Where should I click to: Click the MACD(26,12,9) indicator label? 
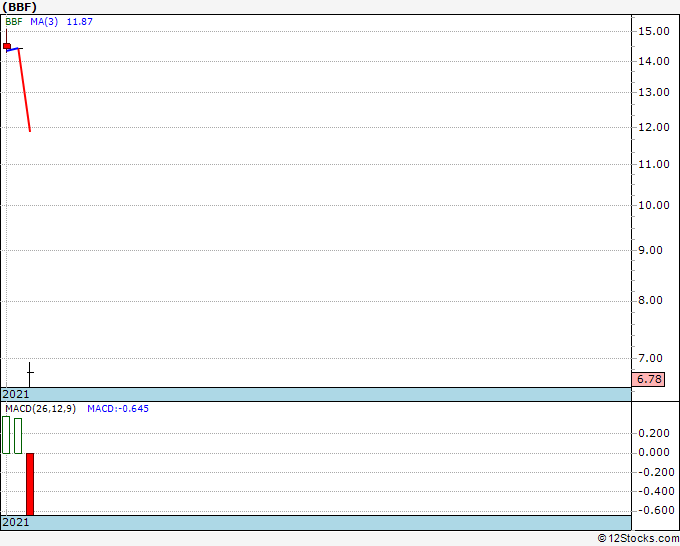pyautogui.click(x=40, y=409)
